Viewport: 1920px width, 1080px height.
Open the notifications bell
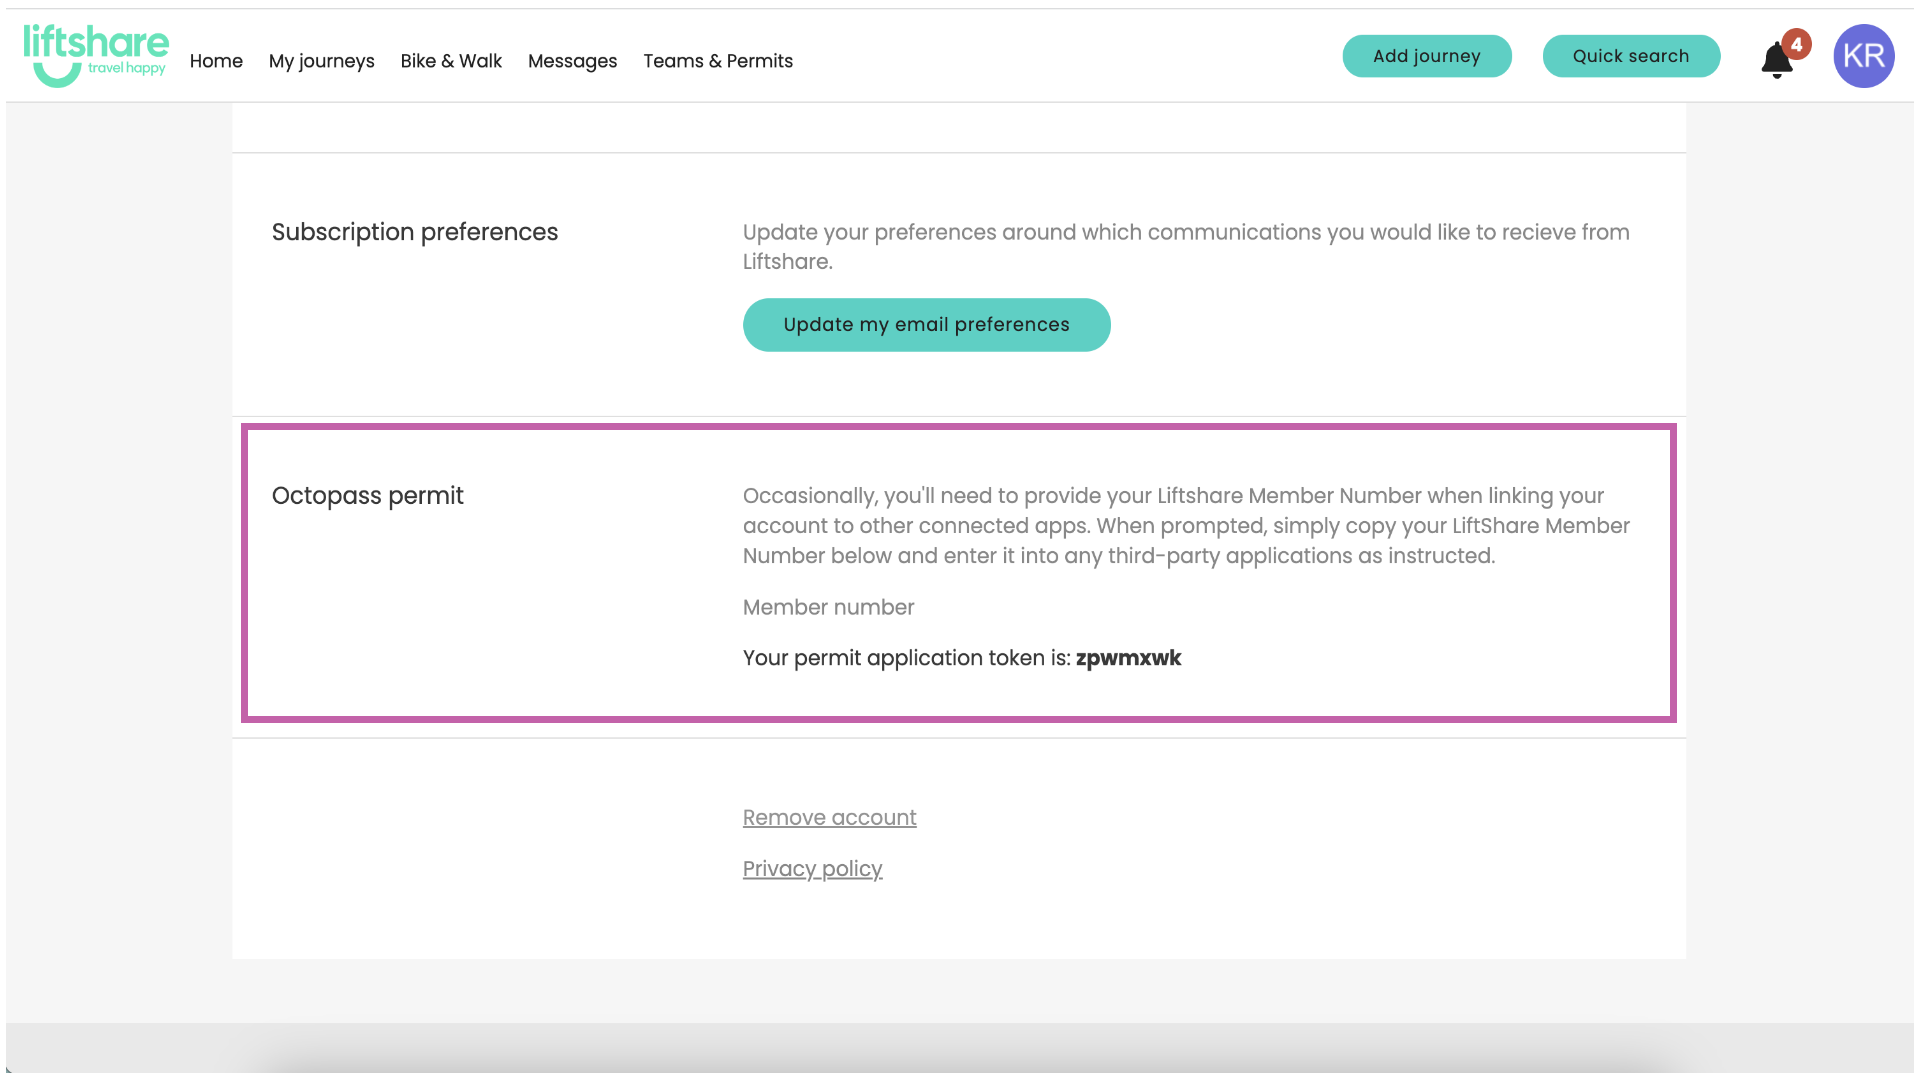point(1776,60)
